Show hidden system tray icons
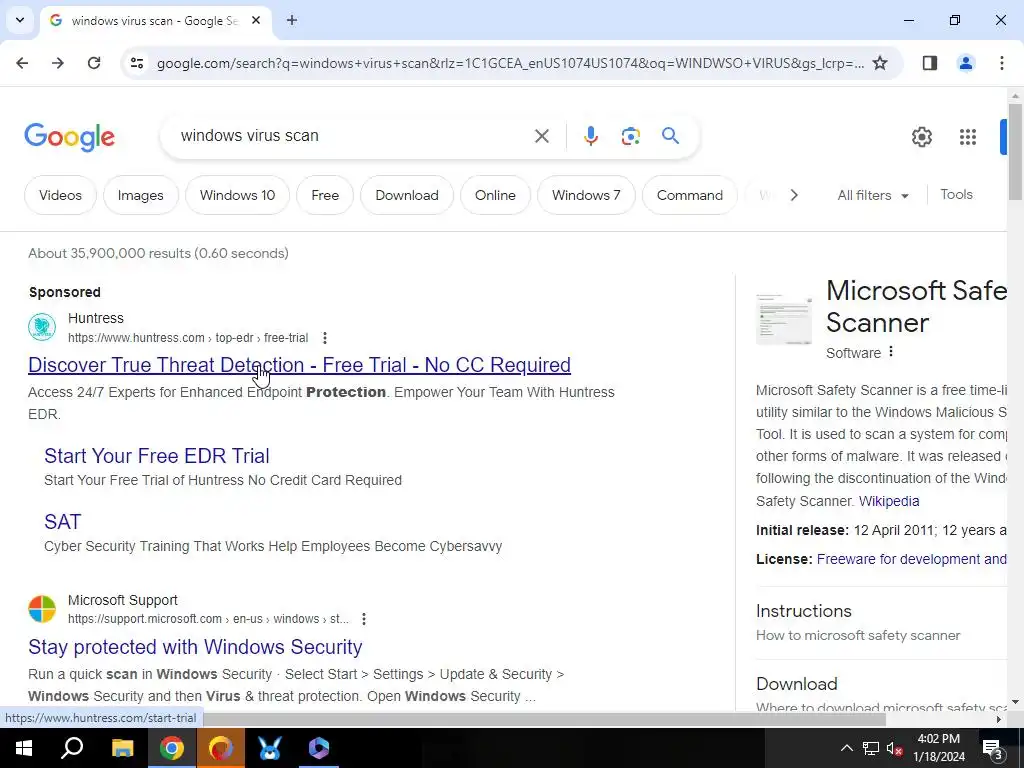 (x=846, y=748)
